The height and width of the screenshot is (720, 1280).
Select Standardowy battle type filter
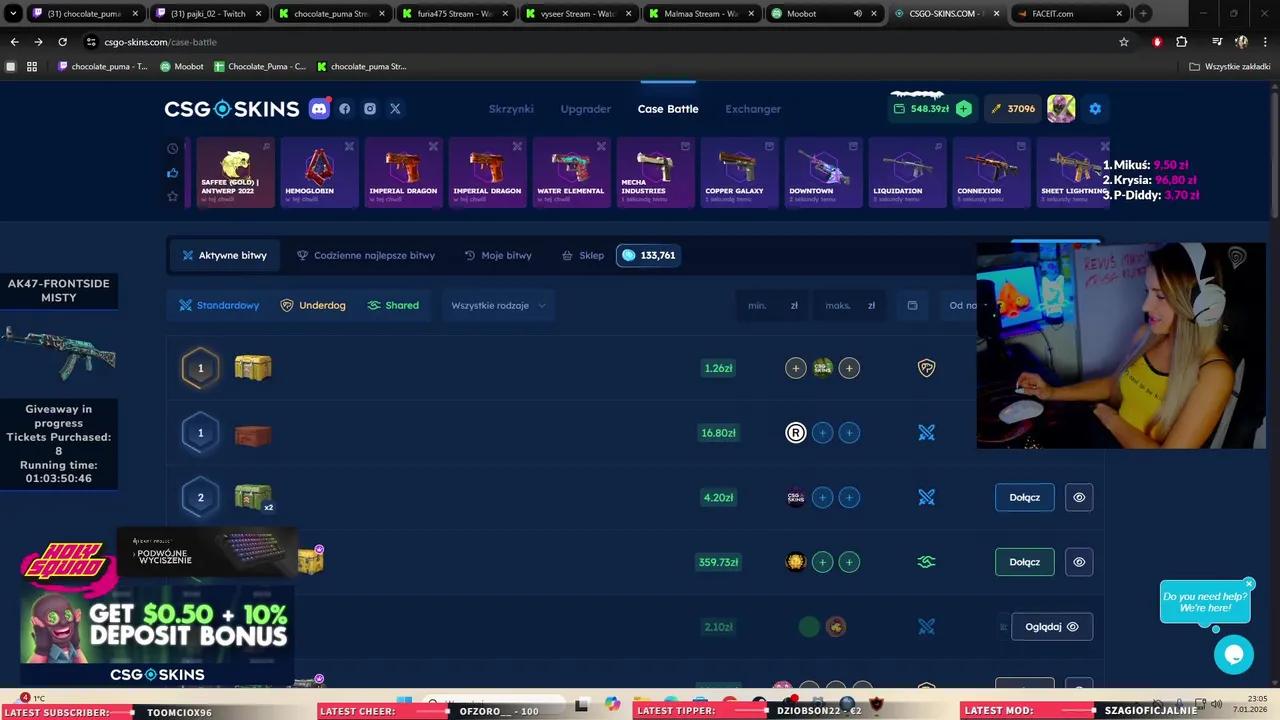coord(219,305)
